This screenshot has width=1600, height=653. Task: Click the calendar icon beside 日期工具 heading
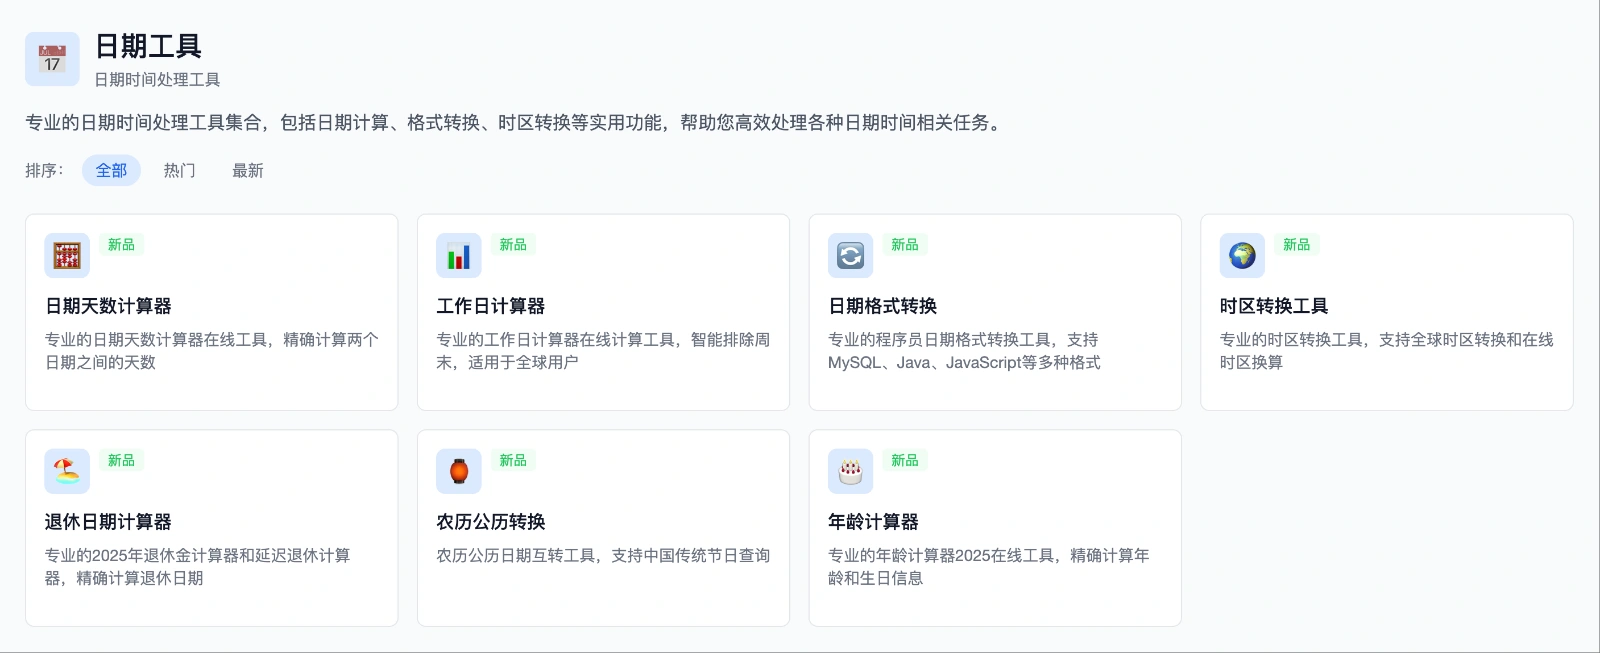[x=52, y=59]
